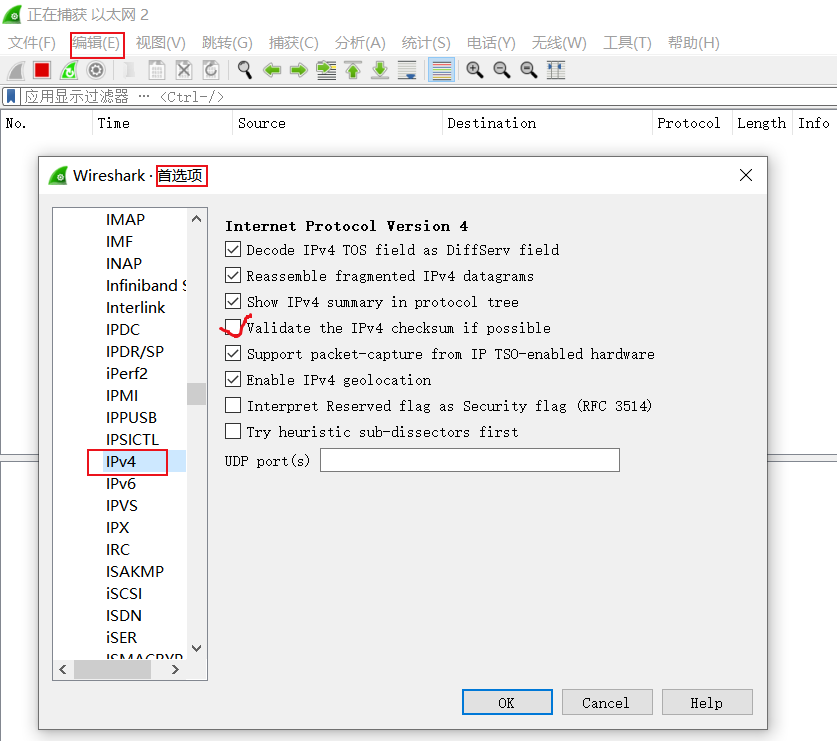Open the 跳转(G) menu
Viewport: 837px width, 741px height.
pos(227,43)
